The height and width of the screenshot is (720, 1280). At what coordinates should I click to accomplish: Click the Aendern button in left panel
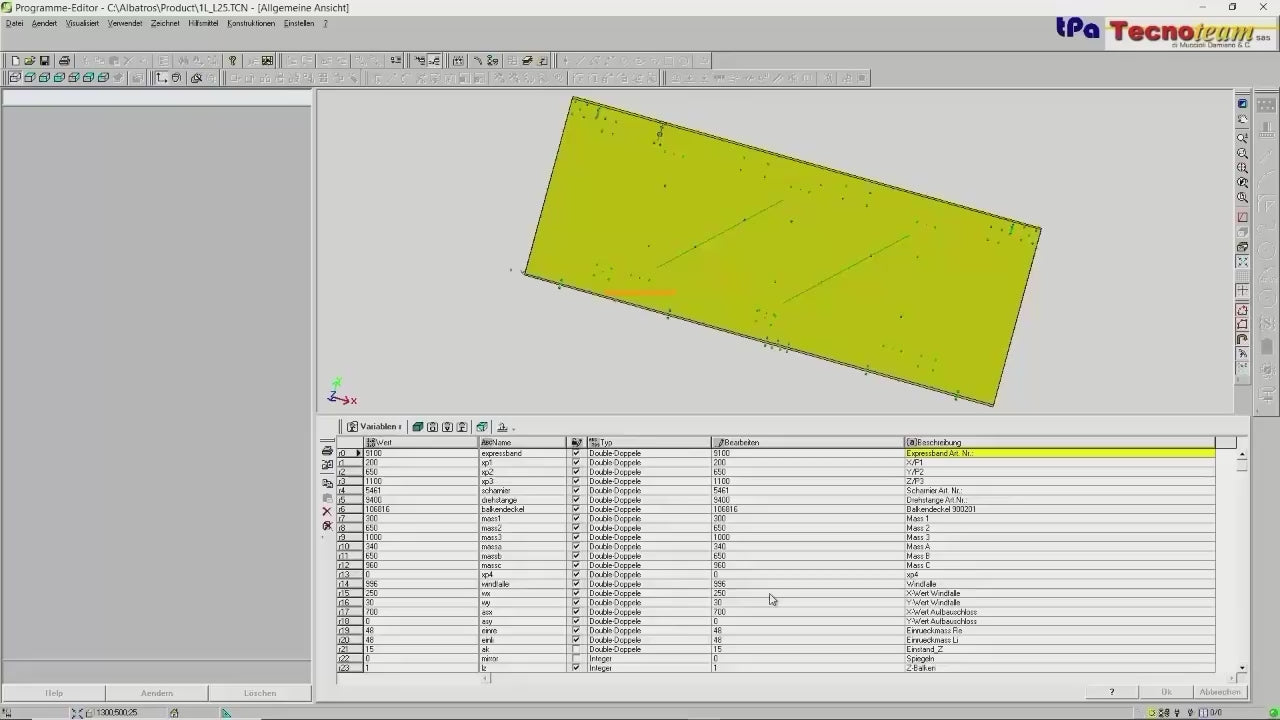click(156, 693)
